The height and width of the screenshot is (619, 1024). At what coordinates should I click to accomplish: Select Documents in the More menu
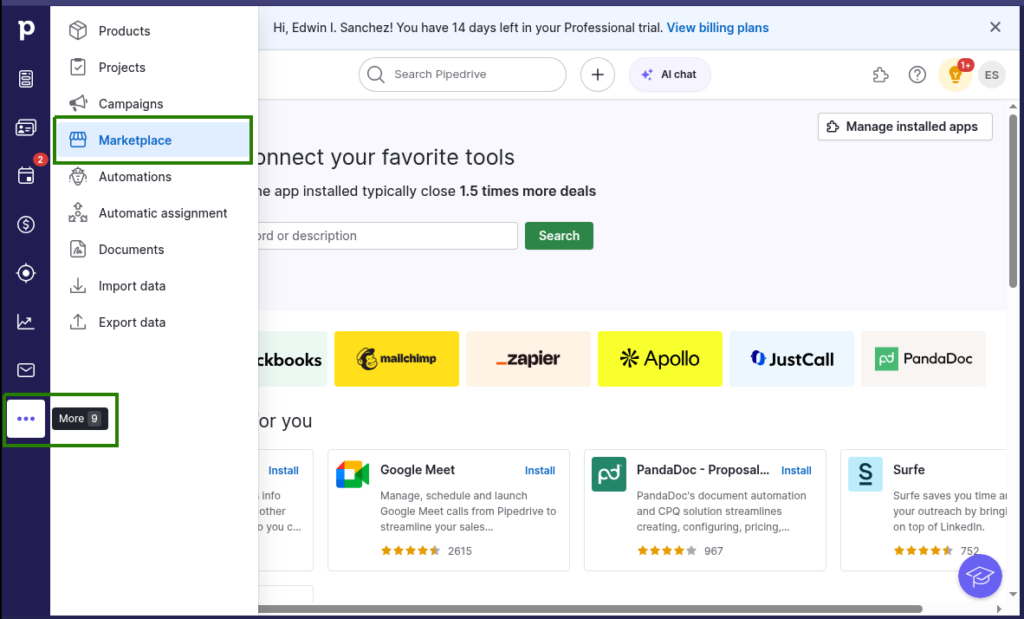[x=154, y=250]
